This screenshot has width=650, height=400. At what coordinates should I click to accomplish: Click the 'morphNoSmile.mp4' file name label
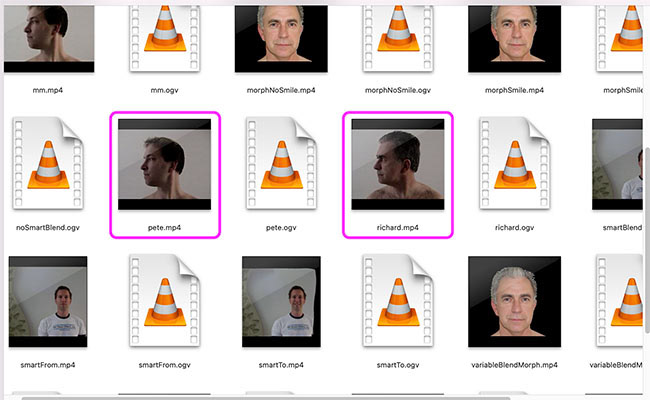click(281, 90)
